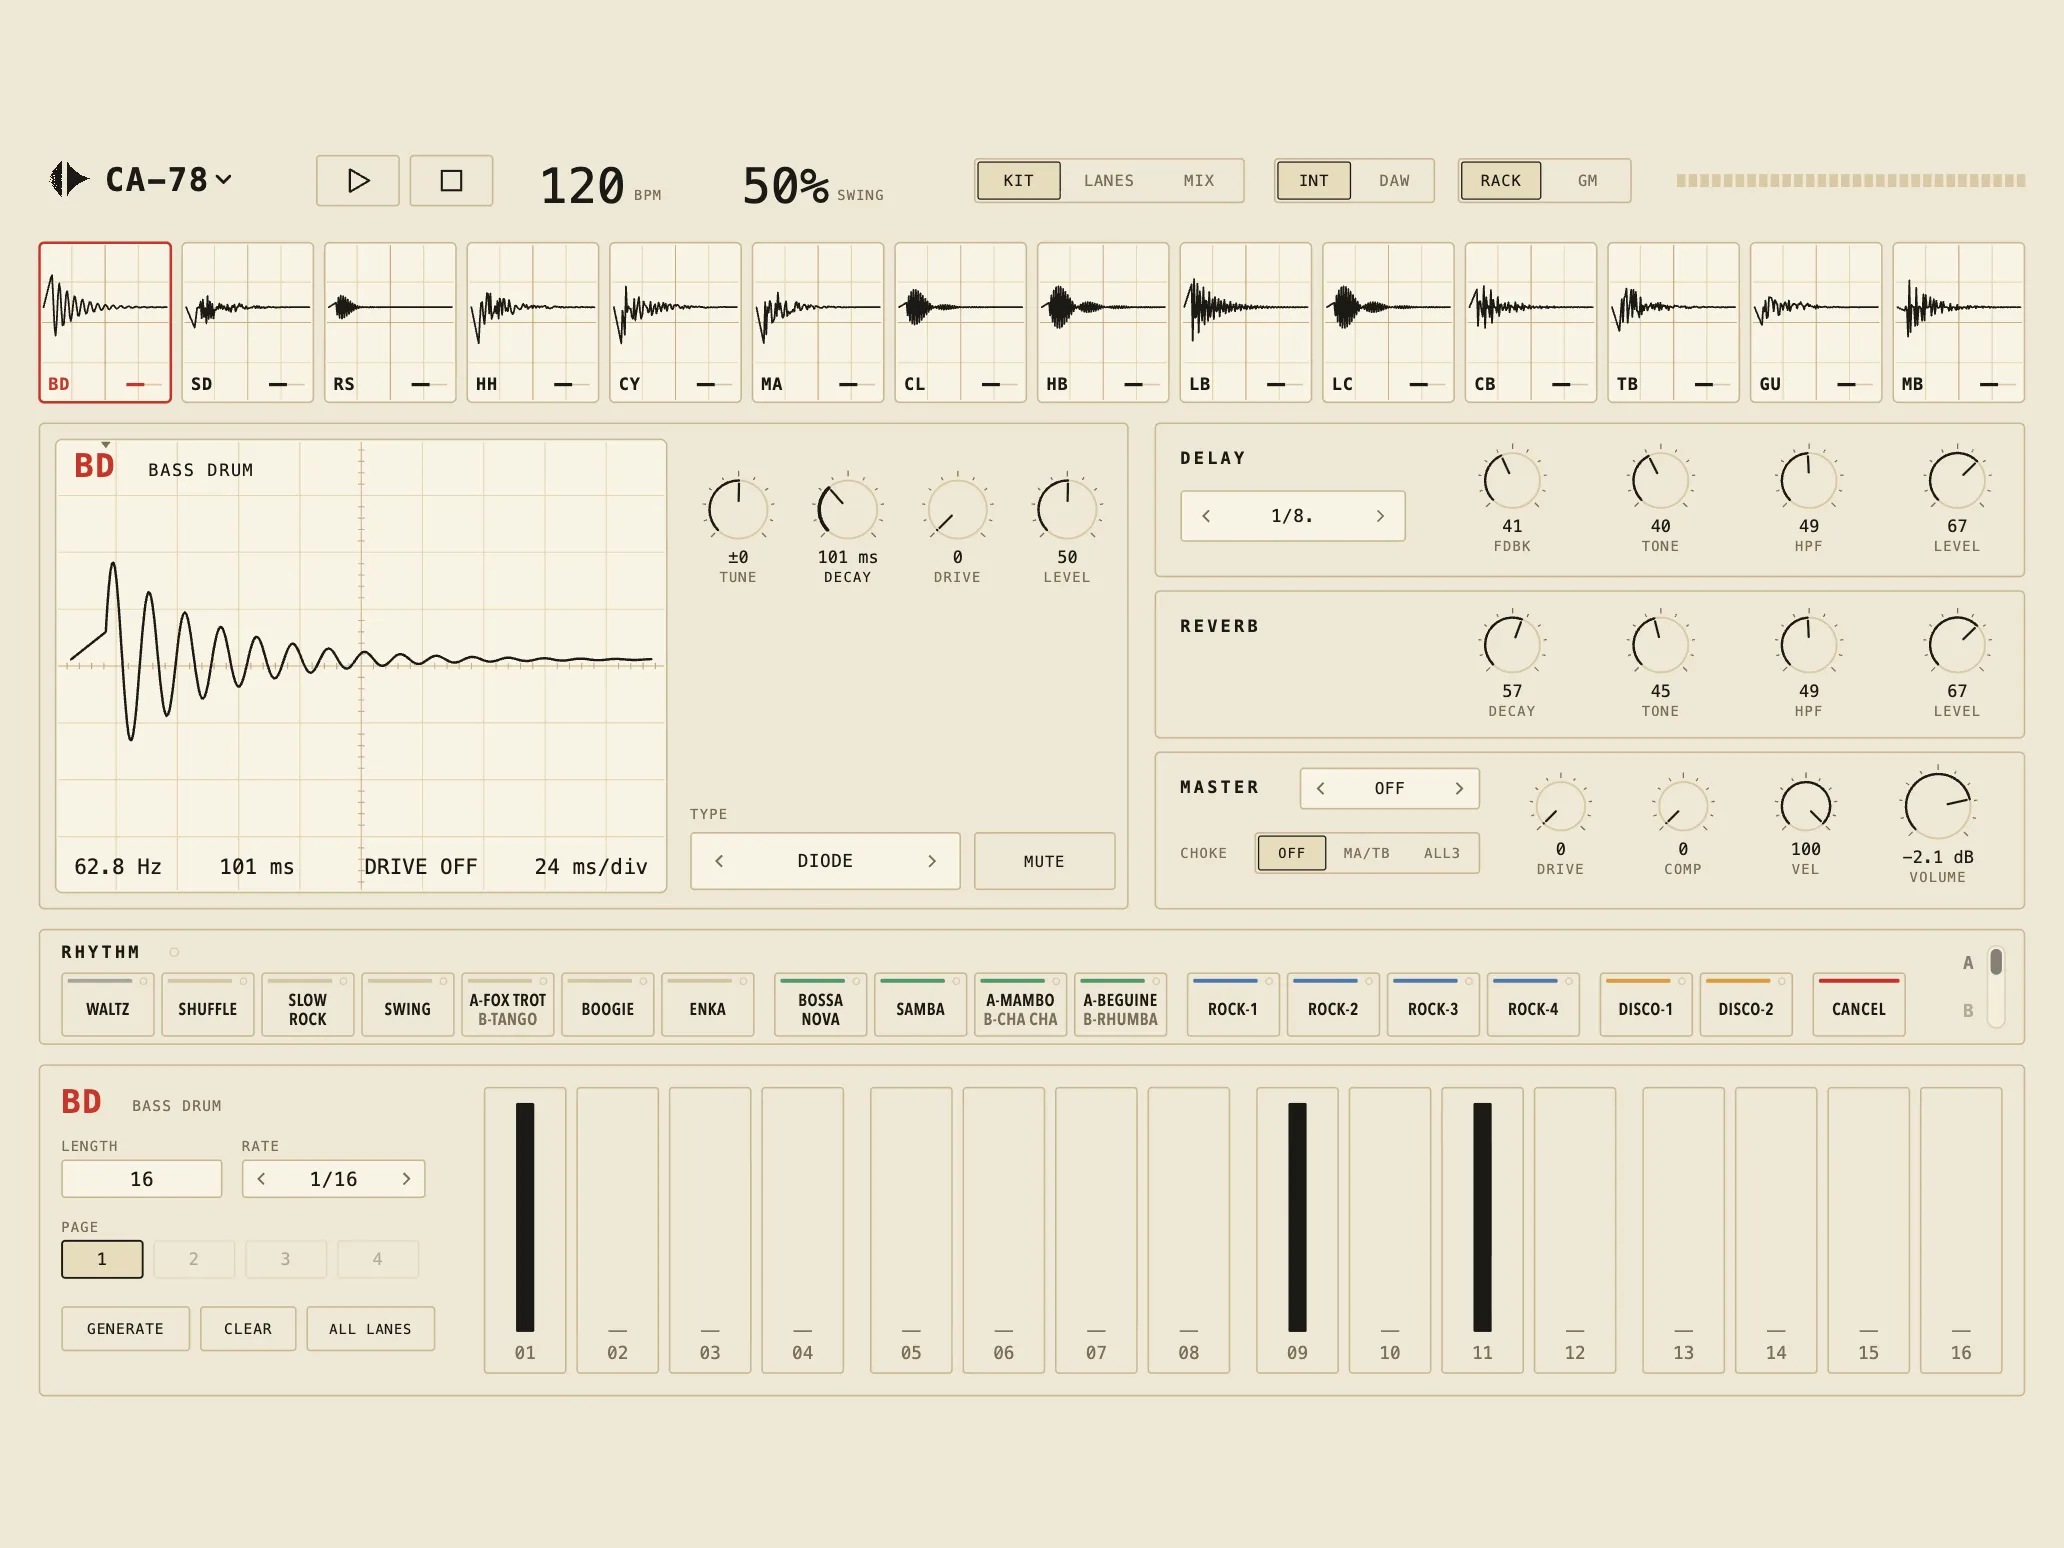
Task: Click the LENGTH field showing 16
Action: pyautogui.click(x=142, y=1179)
